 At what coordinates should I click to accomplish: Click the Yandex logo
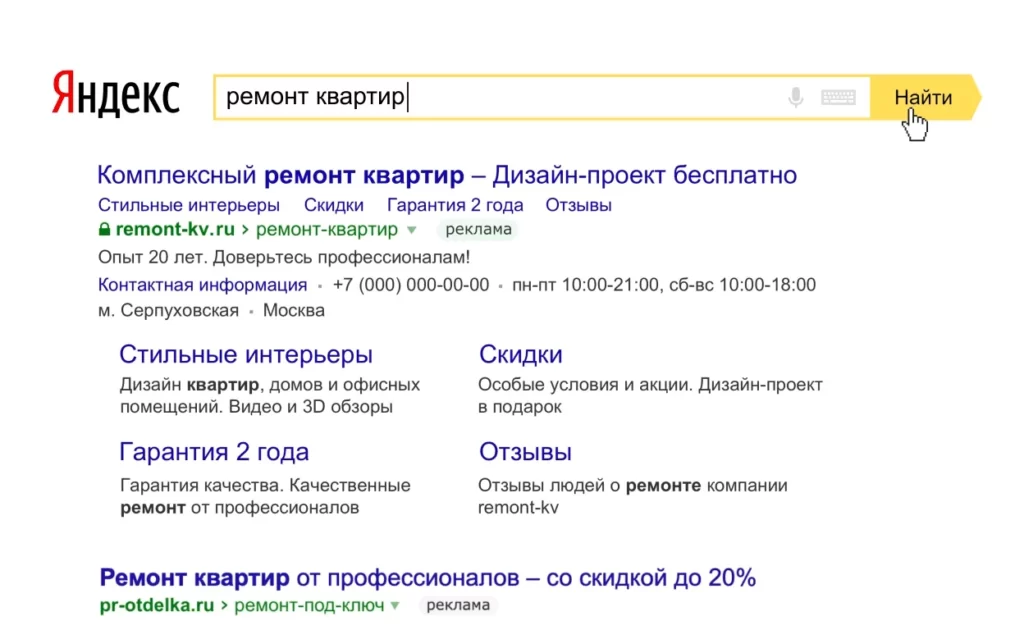(116, 95)
